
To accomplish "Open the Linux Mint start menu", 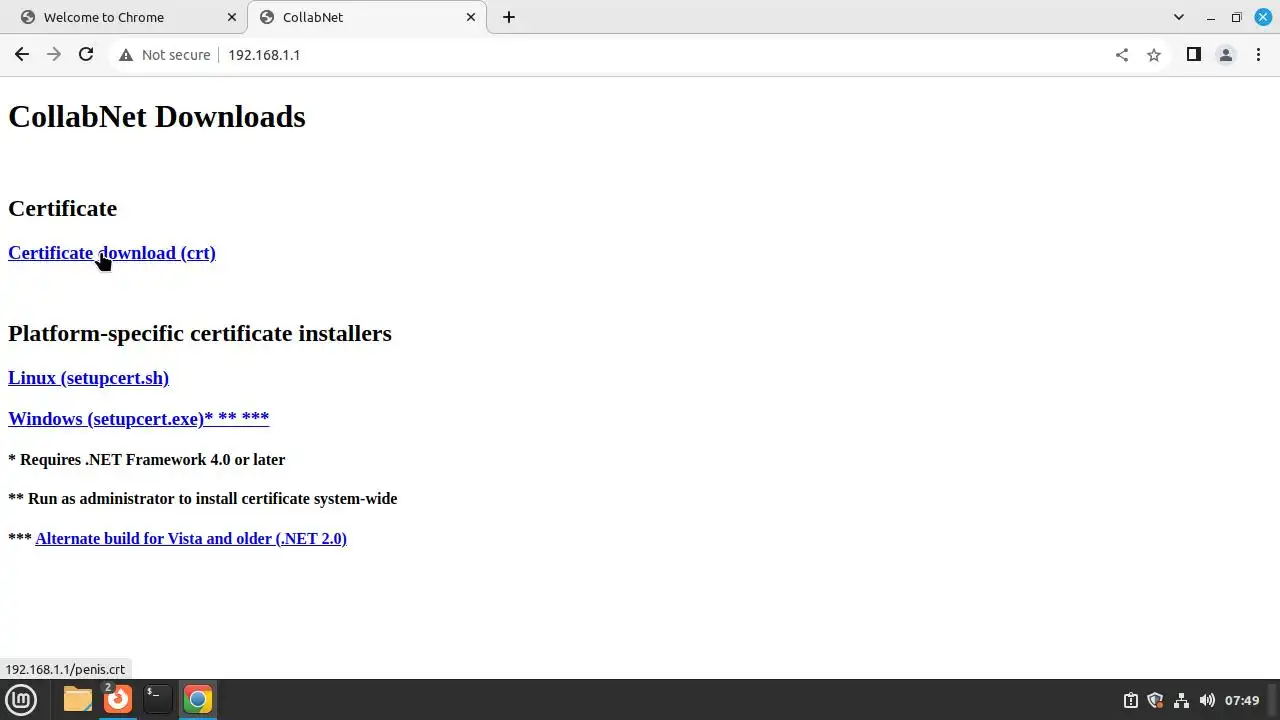I will click(21, 699).
